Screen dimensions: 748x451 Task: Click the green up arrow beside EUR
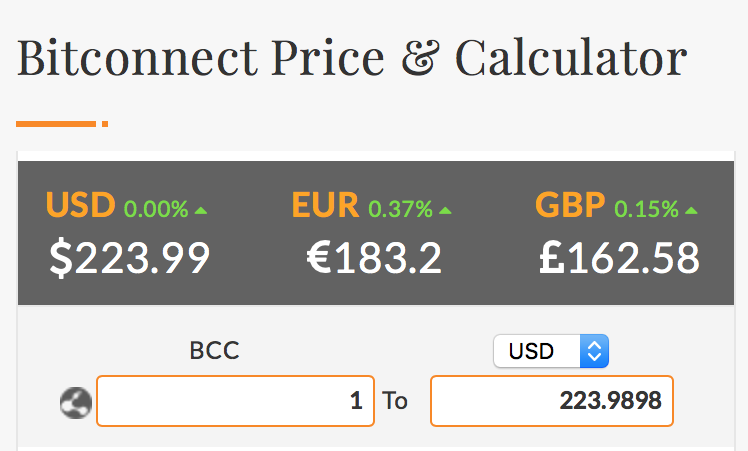click(x=445, y=210)
